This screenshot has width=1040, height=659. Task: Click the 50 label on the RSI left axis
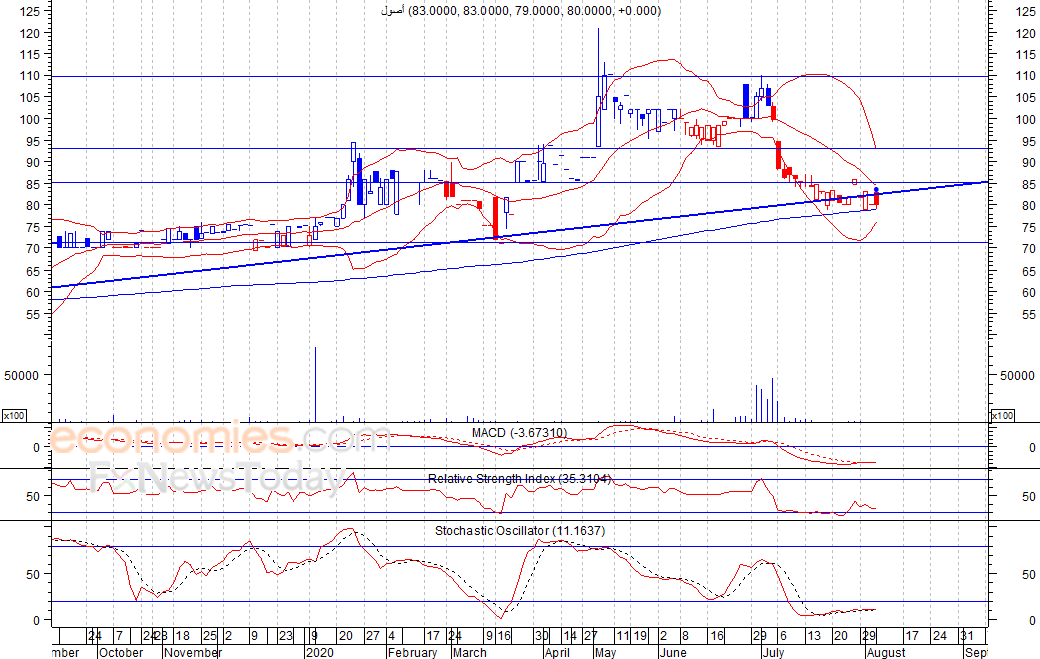pyautogui.click(x=33, y=496)
